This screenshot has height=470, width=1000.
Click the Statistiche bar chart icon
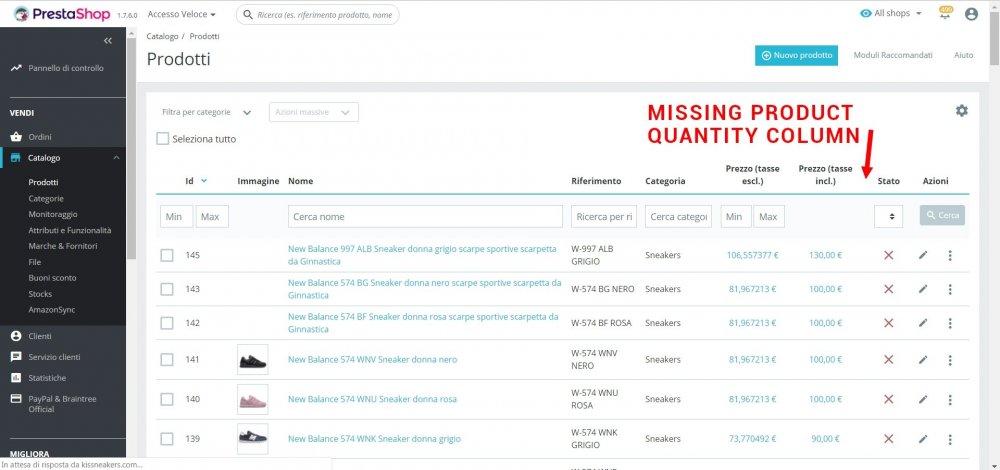16,378
